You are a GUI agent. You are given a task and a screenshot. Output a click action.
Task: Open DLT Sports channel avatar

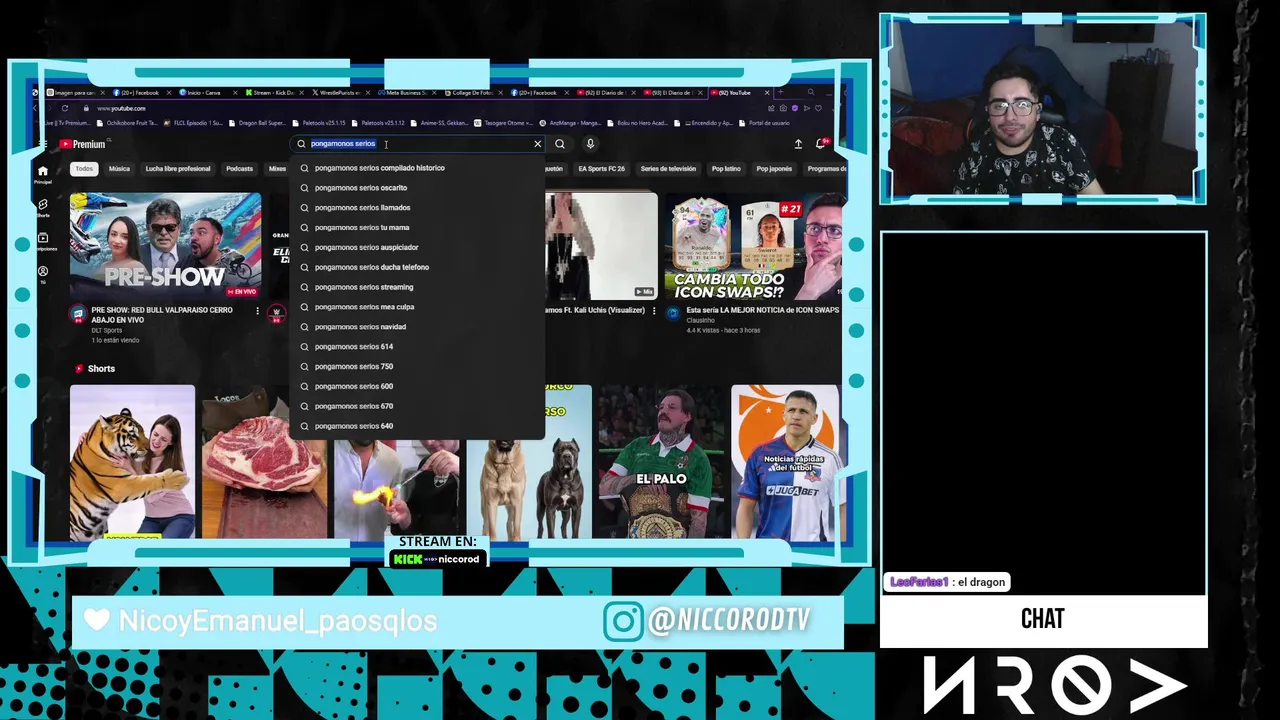click(77, 314)
